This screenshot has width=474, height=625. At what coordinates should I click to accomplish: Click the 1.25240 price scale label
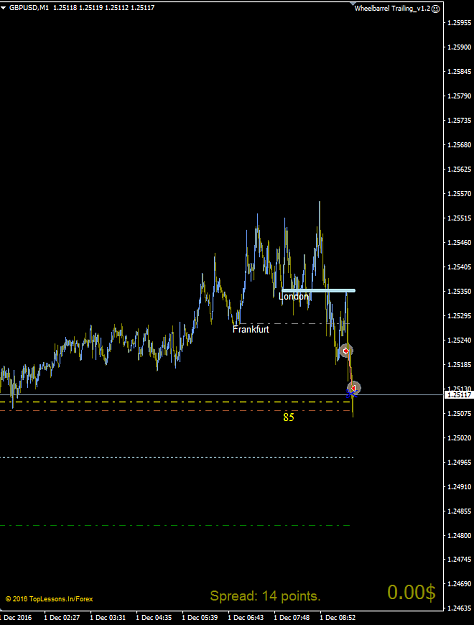(459, 340)
